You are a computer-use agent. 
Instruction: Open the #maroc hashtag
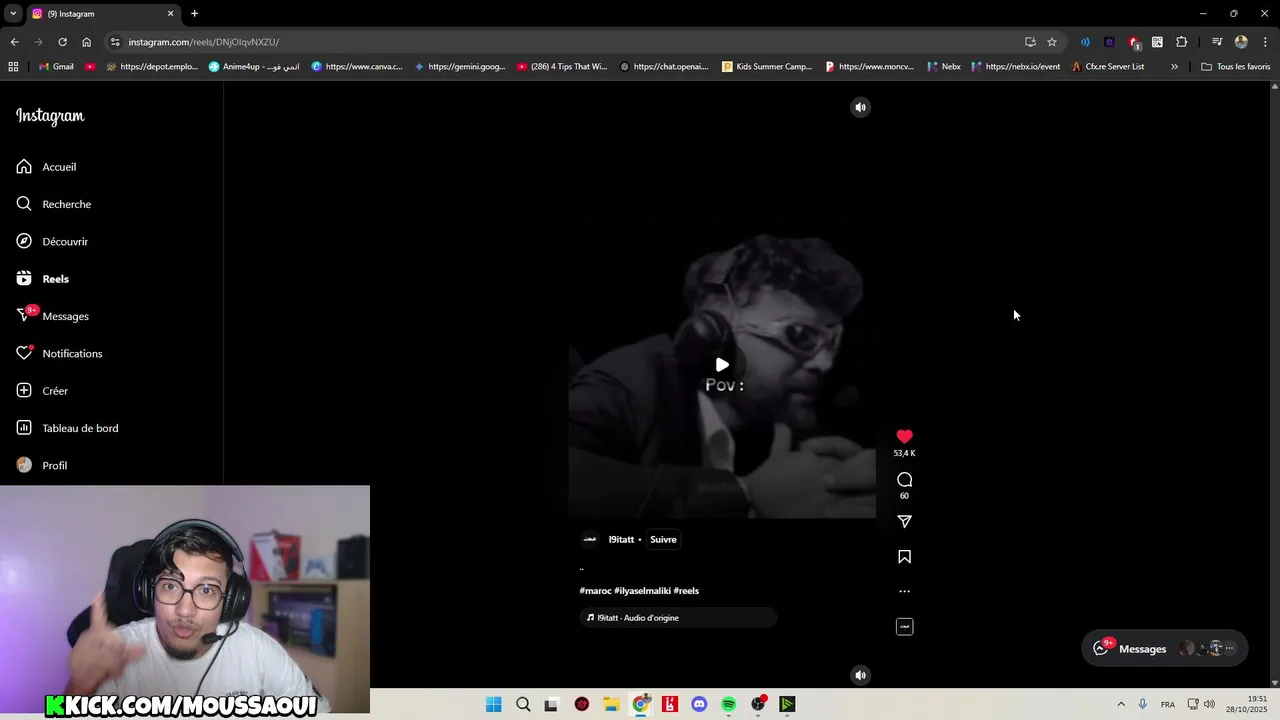[x=595, y=591]
